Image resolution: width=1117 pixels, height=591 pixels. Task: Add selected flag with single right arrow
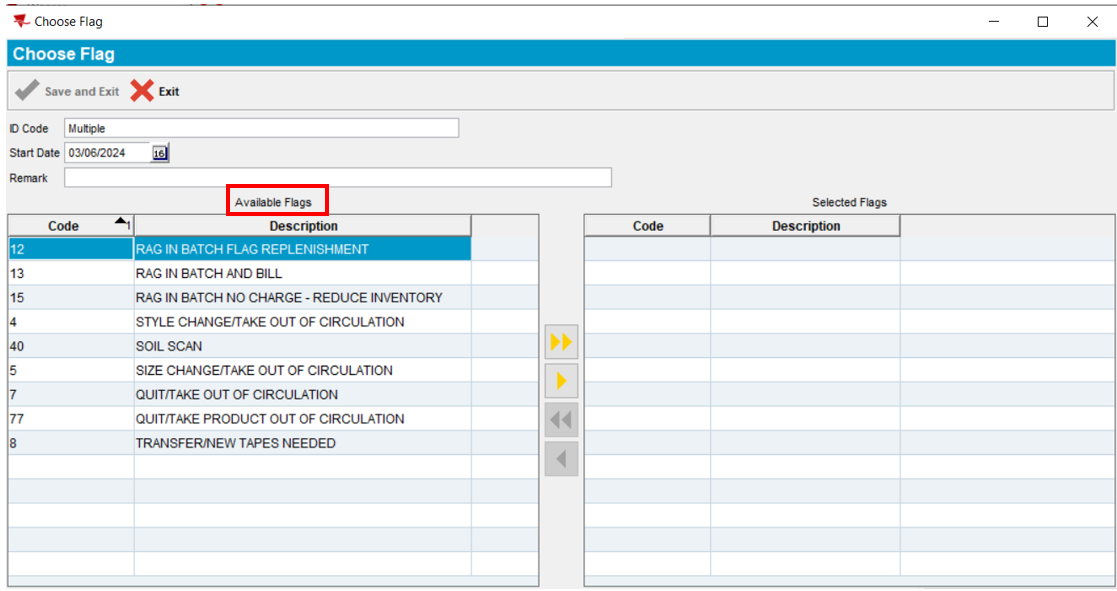pyautogui.click(x=562, y=381)
